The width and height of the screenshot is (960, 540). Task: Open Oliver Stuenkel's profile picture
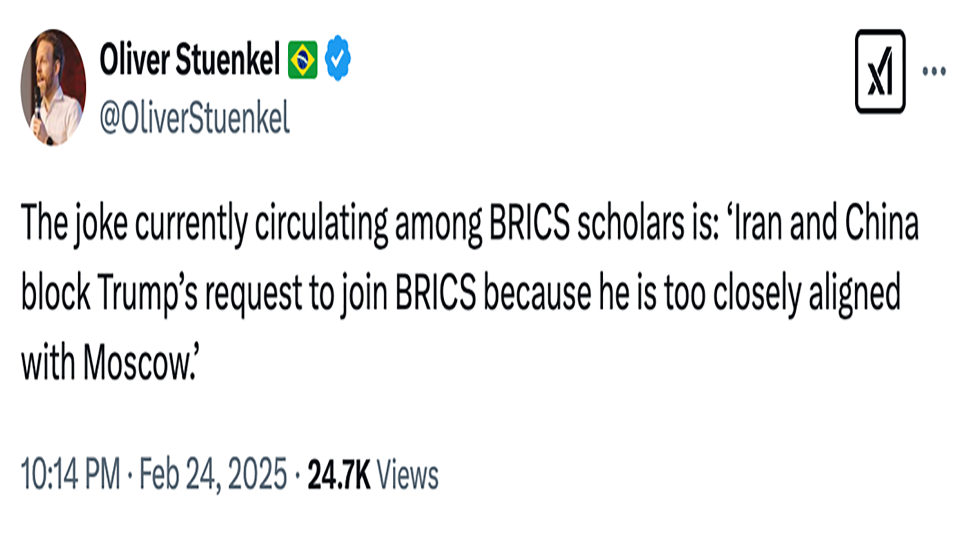tap(52, 87)
